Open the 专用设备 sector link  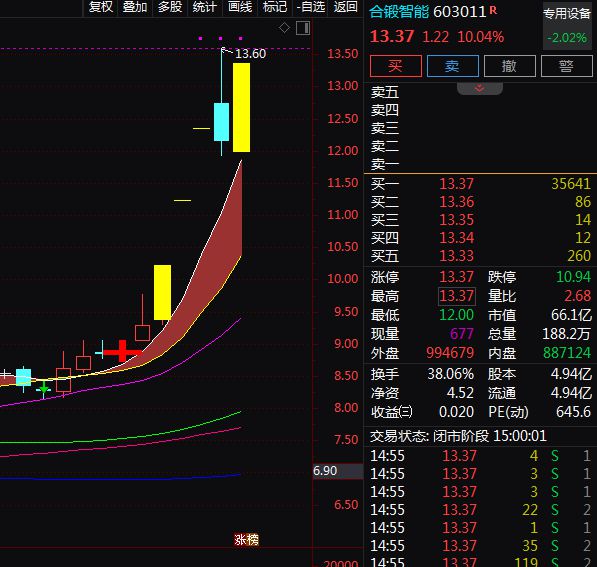tap(567, 14)
